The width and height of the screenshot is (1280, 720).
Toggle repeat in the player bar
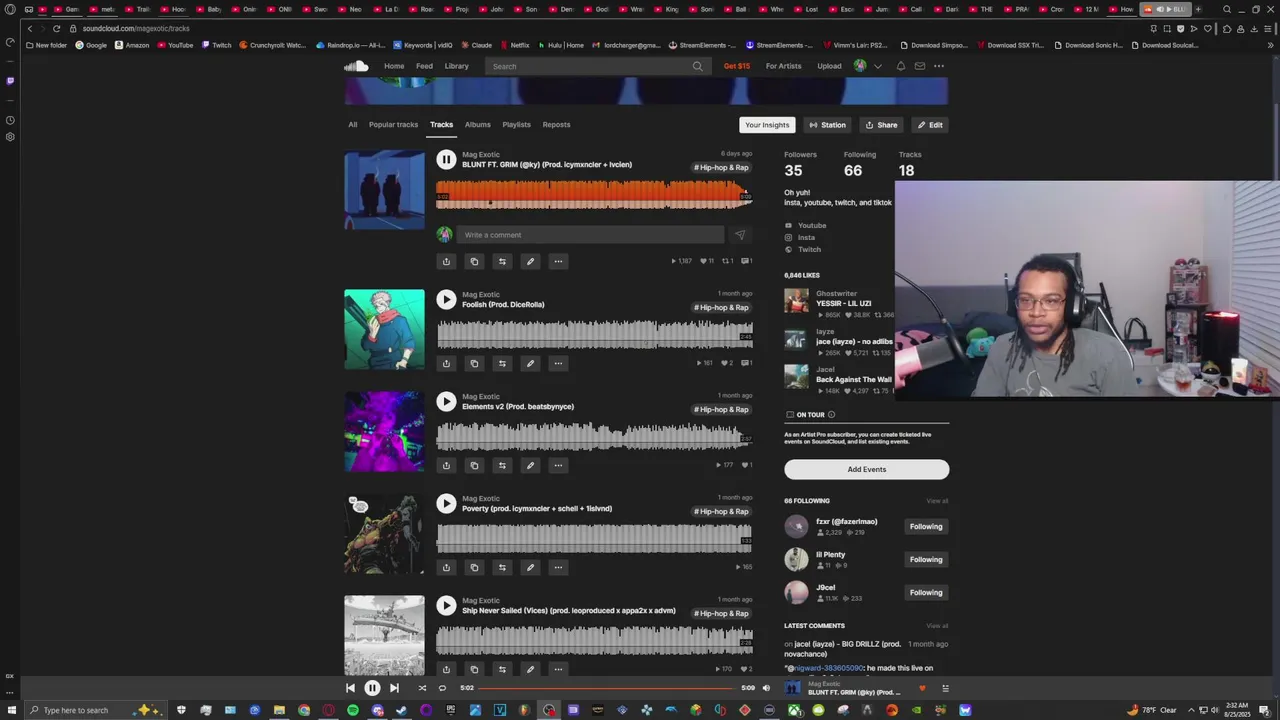click(x=442, y=688)
